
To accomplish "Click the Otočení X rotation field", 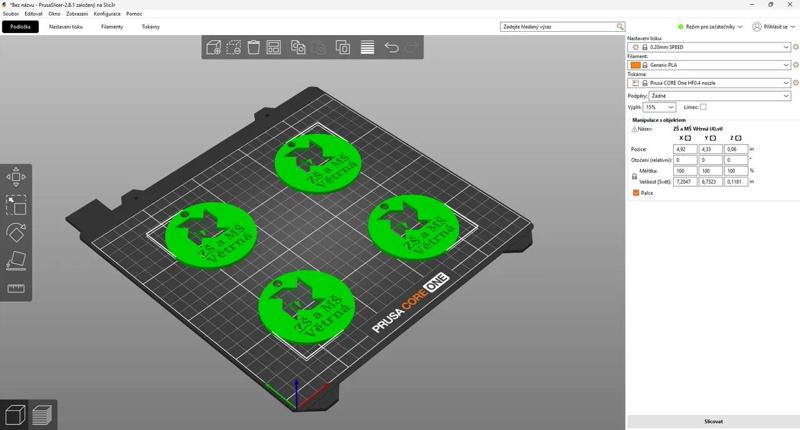I will click(685, 160).
